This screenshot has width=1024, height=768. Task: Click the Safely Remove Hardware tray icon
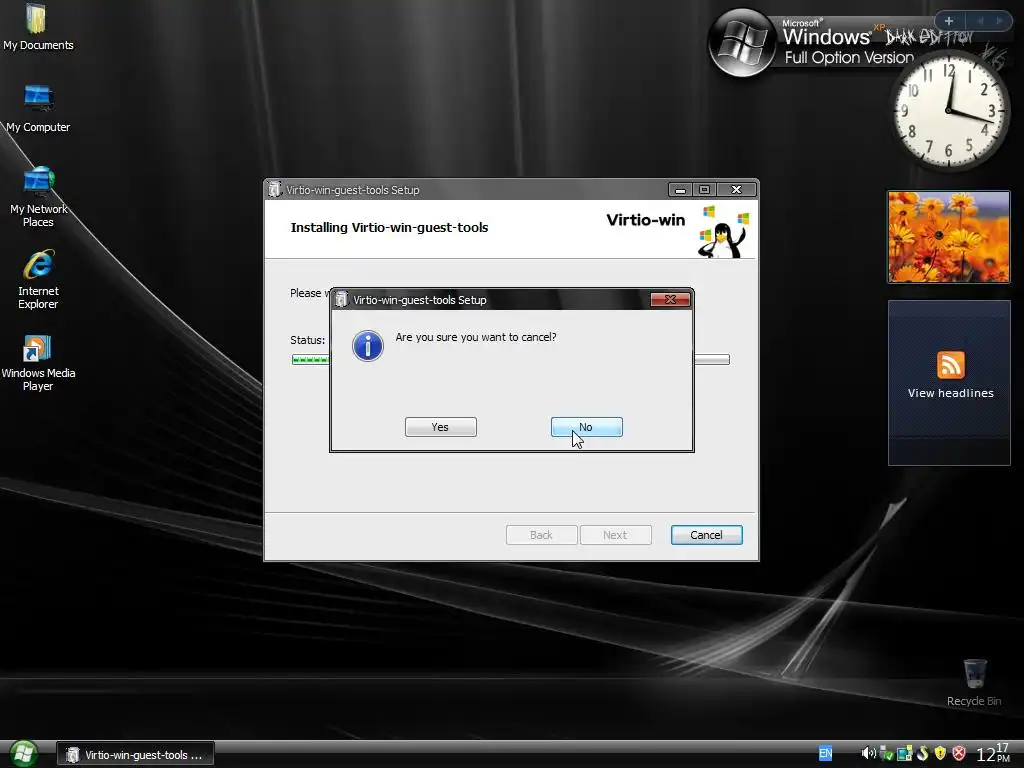click(887, 754)
